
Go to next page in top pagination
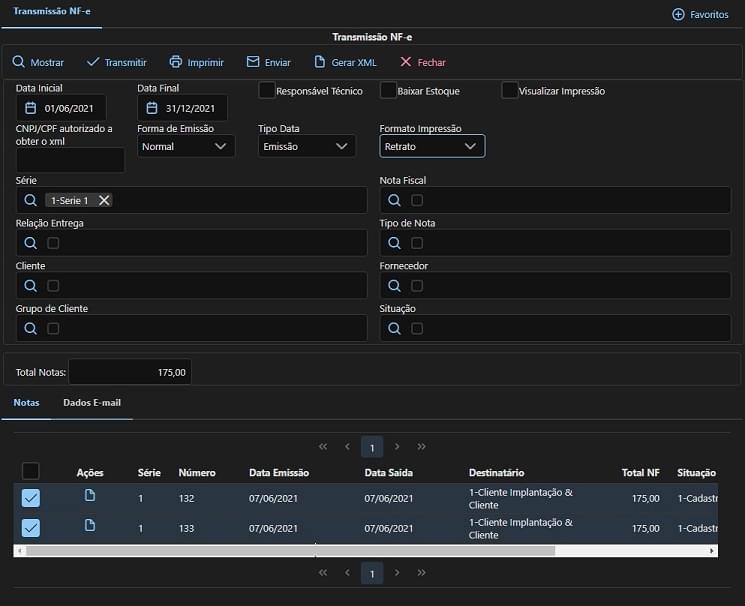point(397,446)
